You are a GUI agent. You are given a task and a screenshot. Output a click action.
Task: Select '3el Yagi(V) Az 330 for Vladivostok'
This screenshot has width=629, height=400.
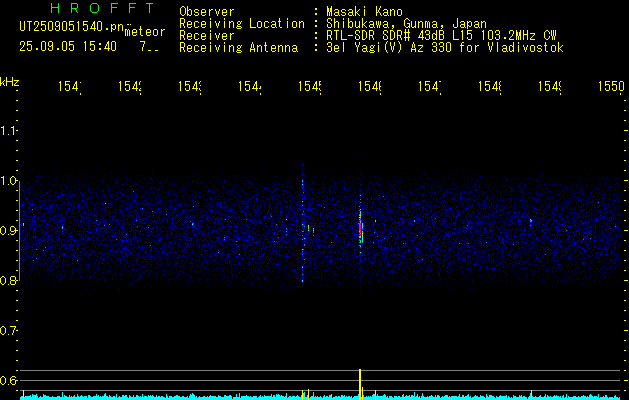(445, 48)
